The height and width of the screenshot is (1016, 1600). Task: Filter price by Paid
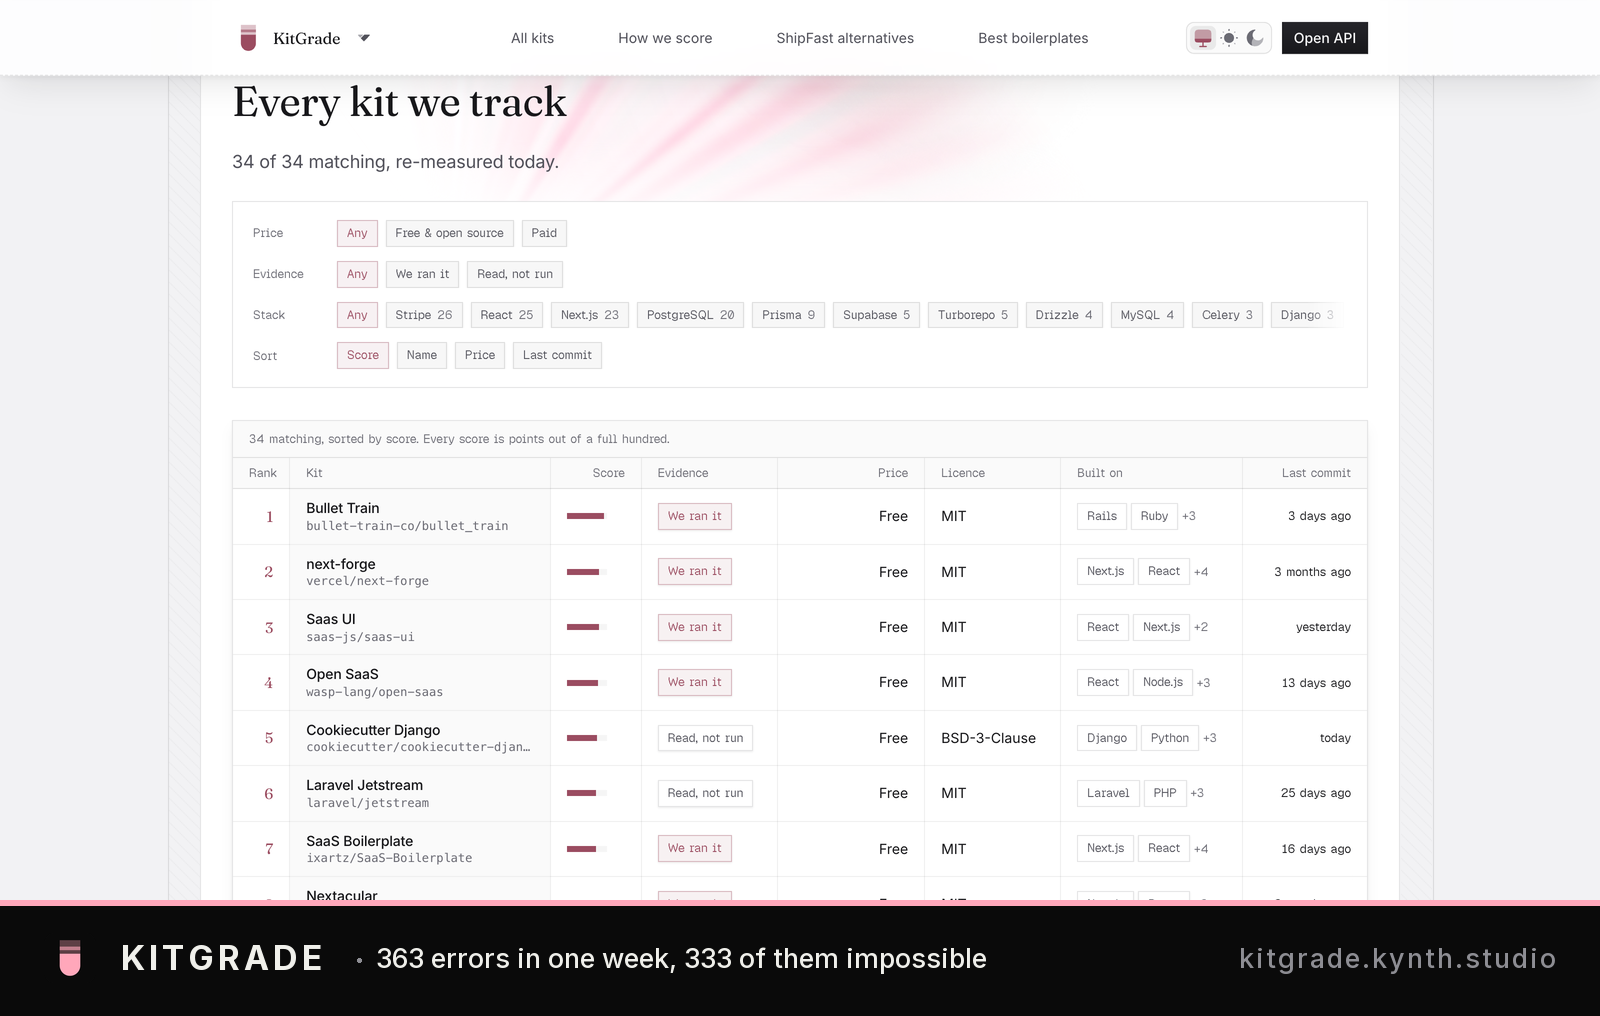(544, 233)
